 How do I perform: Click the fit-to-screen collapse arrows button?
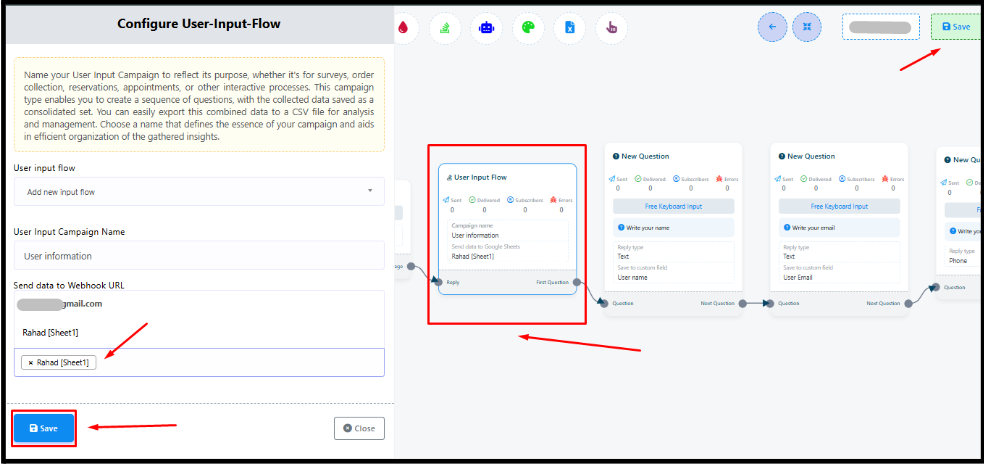tap(806, 27)
